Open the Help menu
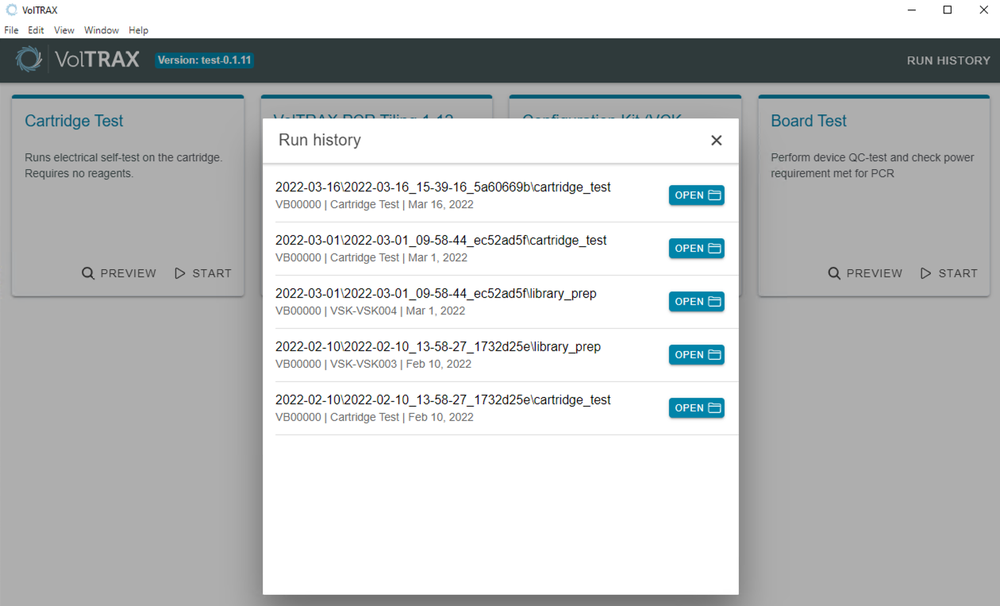This screenshot has width=1000, height=606. point(138,30)
